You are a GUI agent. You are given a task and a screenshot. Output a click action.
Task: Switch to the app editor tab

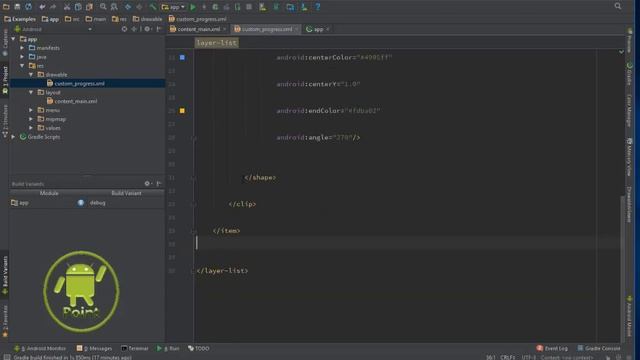318,29
